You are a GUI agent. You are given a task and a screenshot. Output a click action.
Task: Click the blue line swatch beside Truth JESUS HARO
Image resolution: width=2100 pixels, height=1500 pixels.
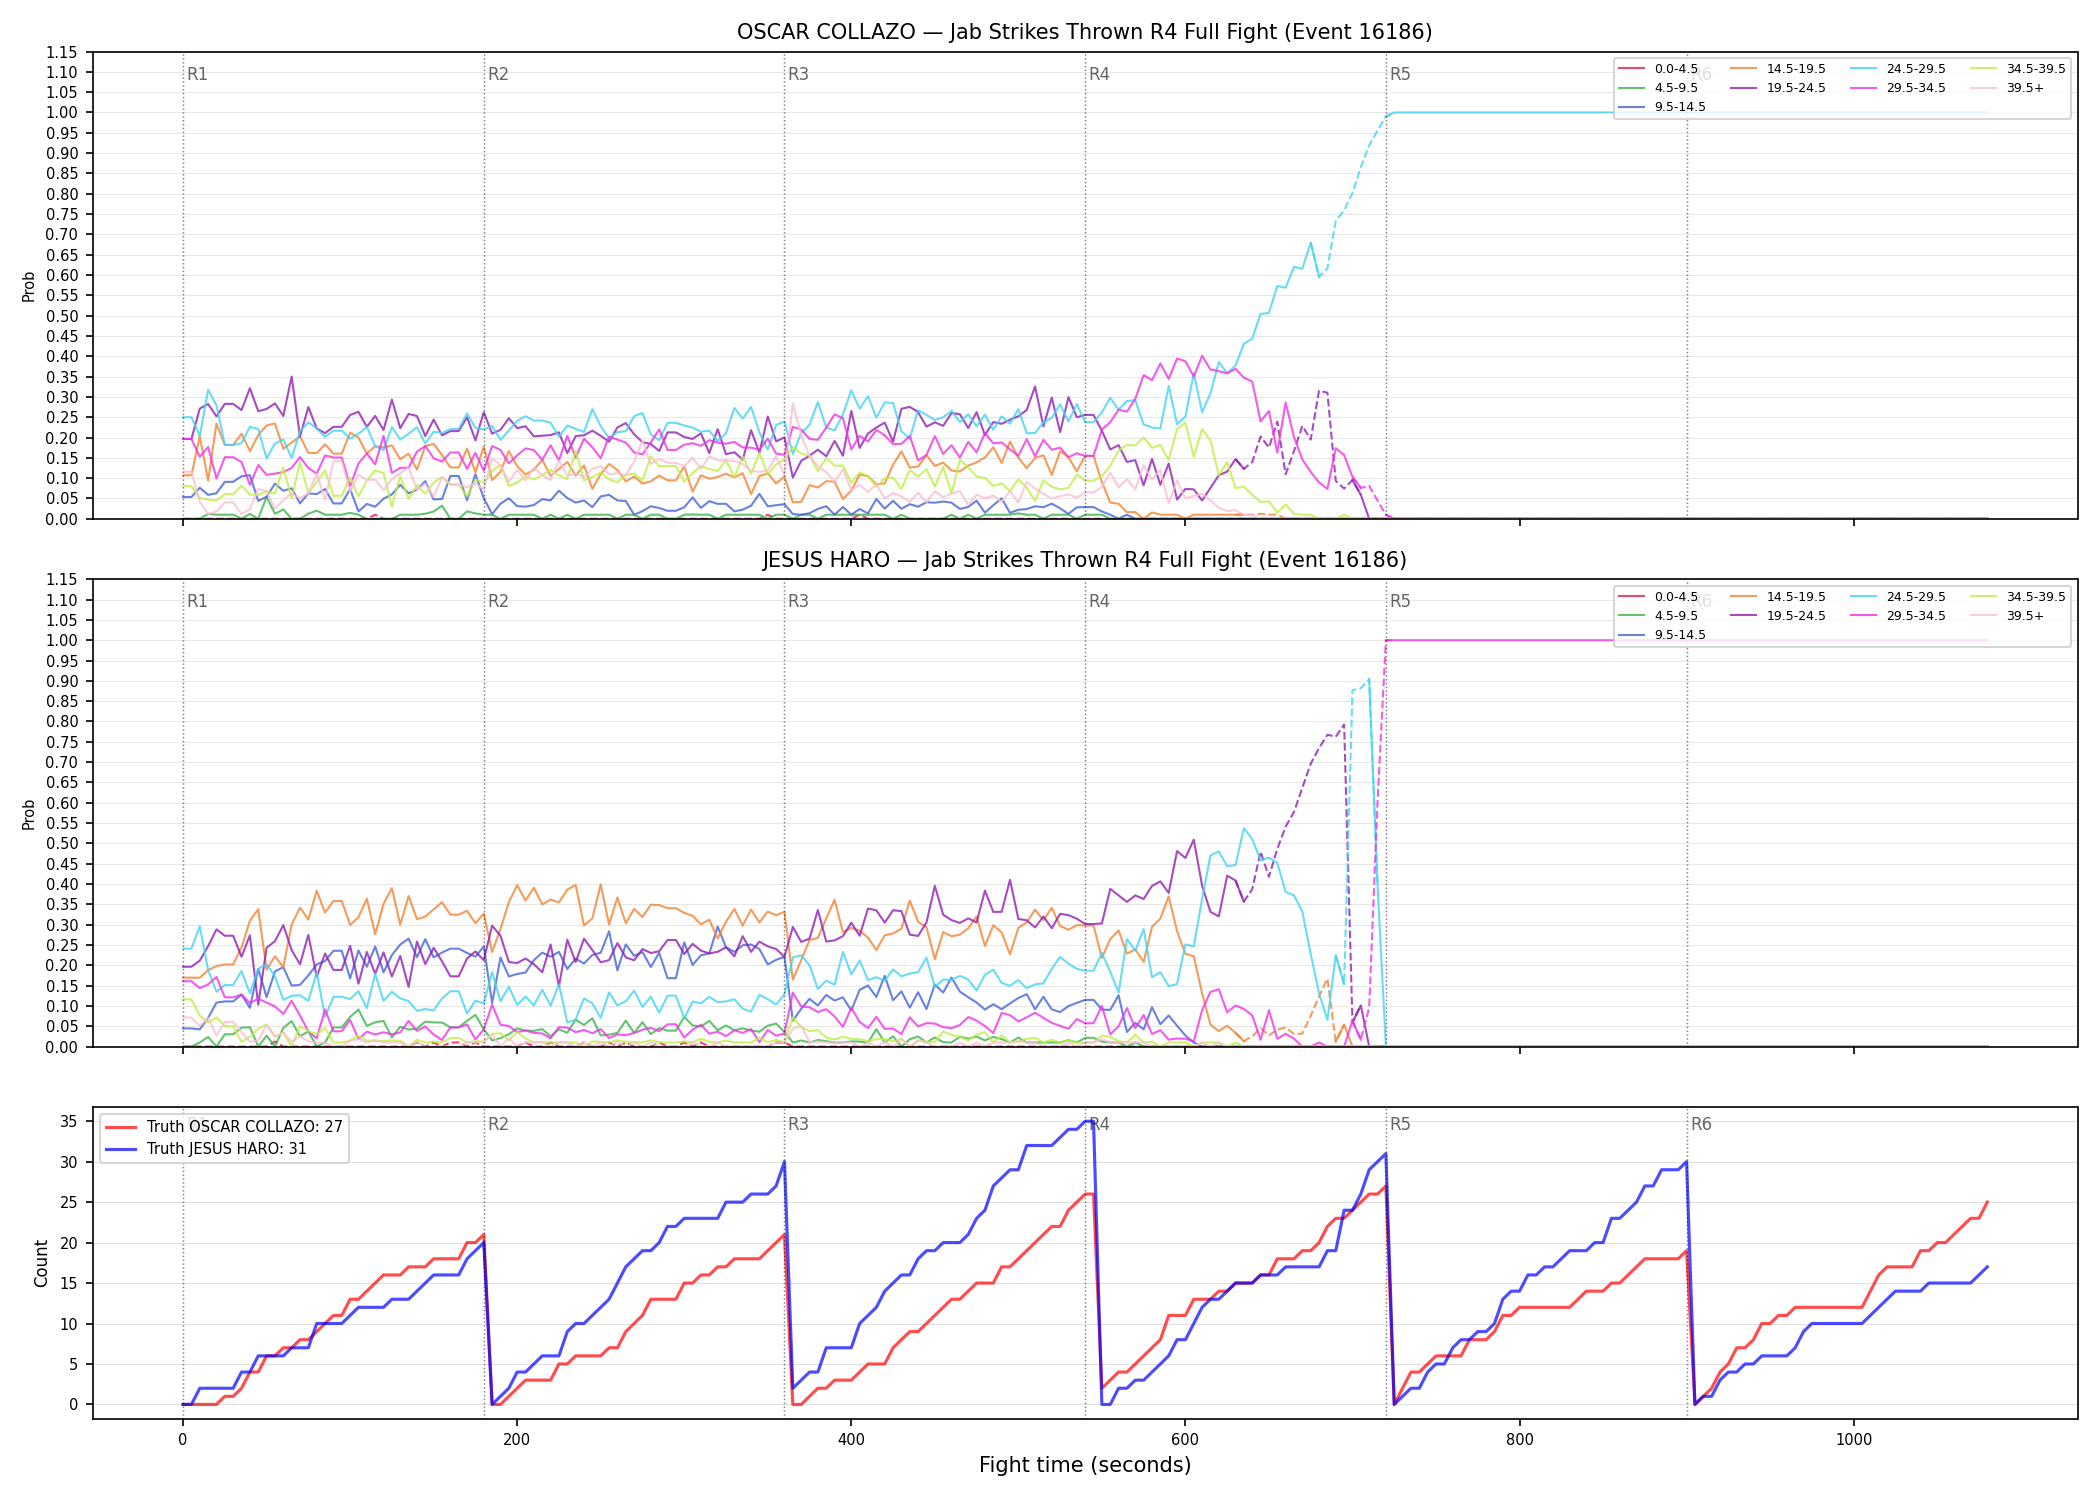pos(120,1149)
